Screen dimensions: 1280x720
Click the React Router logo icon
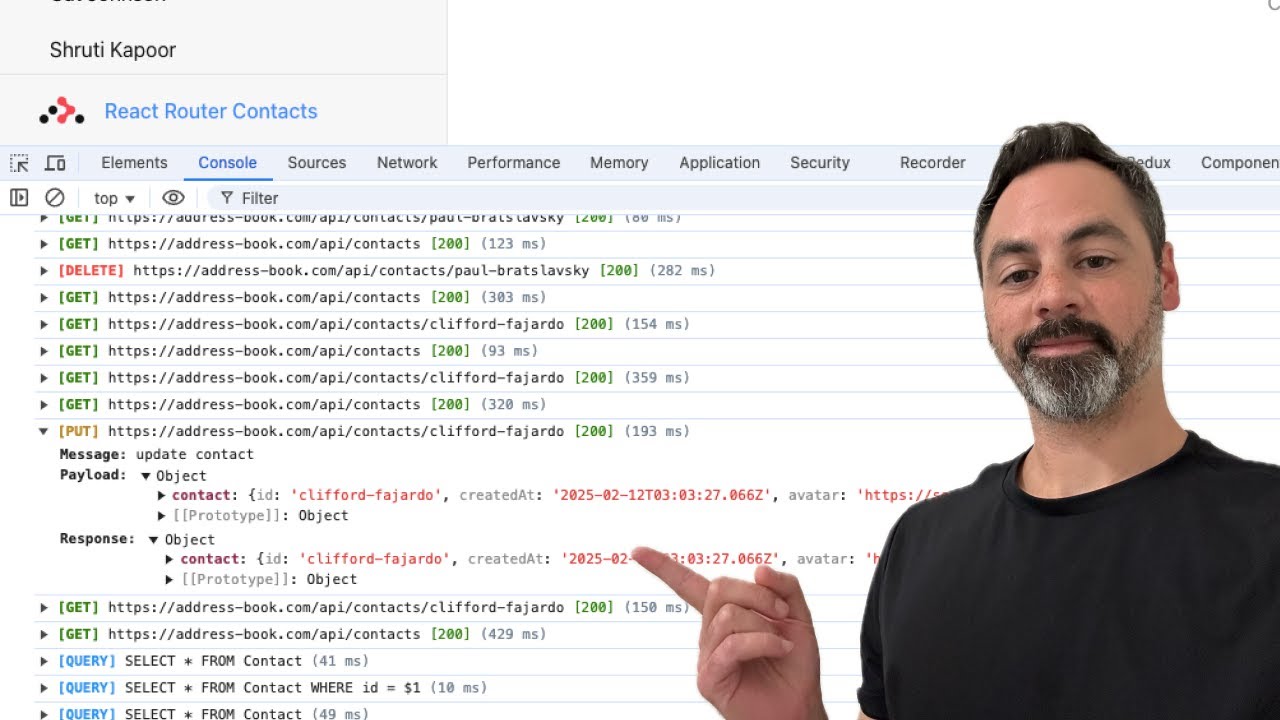(x=62, y=111)
